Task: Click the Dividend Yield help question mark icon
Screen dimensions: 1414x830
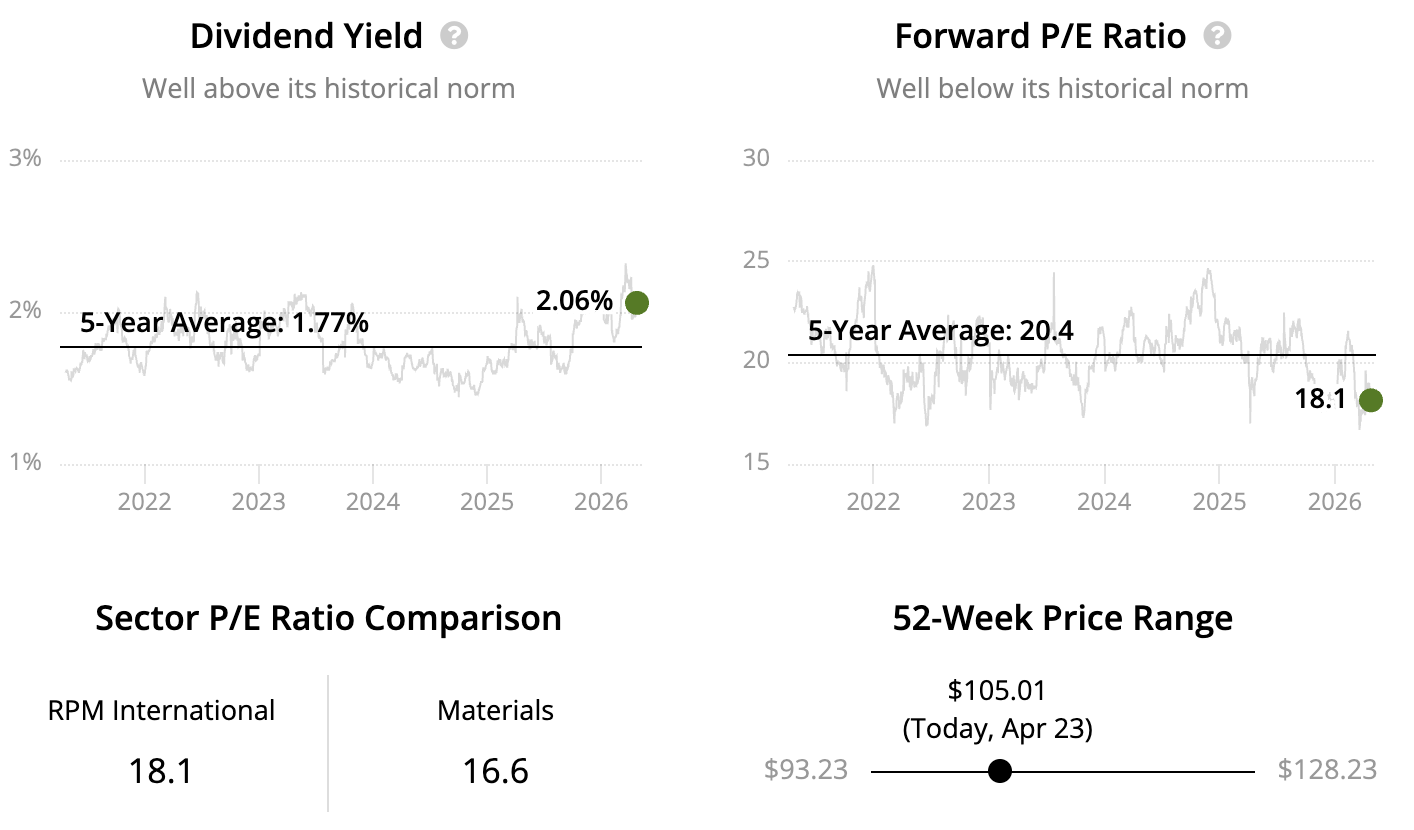Action: (454, 37)
